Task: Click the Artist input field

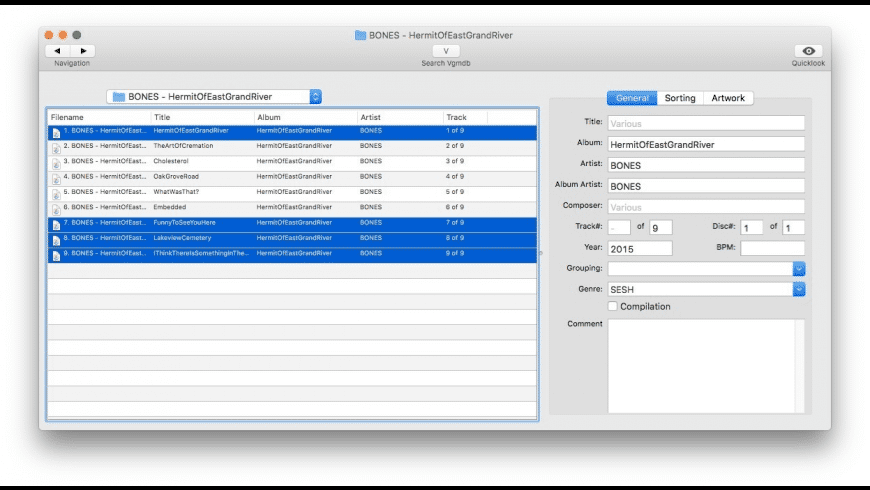Action: click(706, 165)
